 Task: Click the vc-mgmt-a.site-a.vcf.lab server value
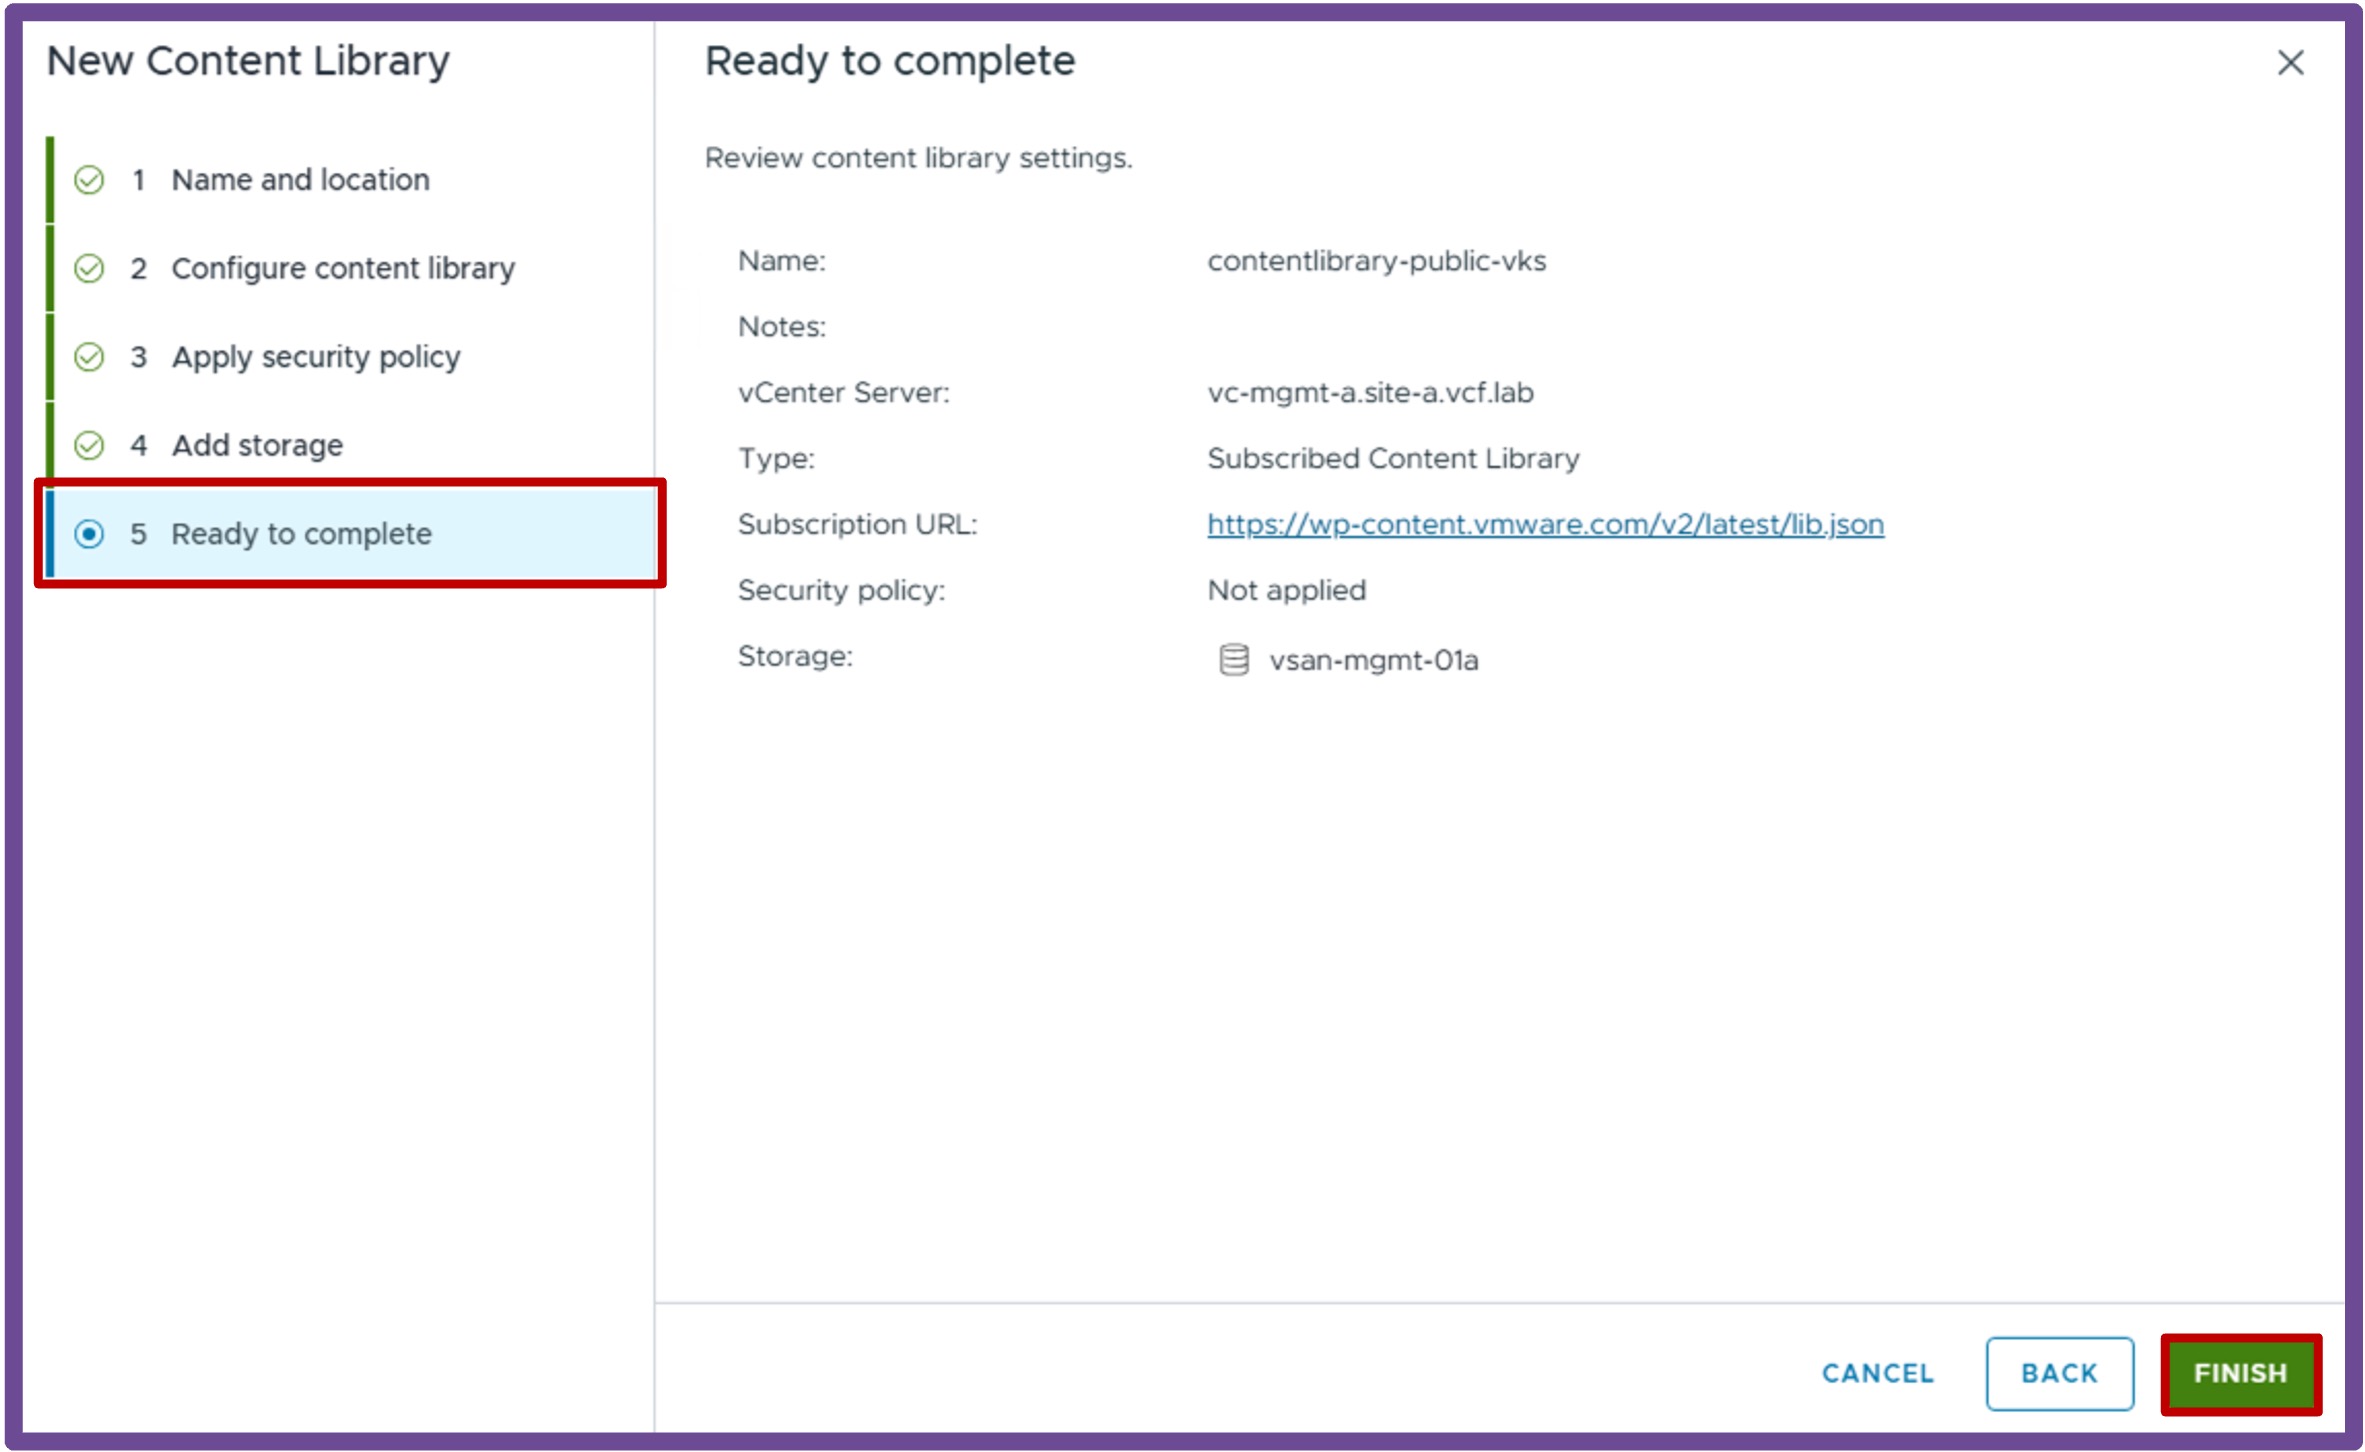click(1370, 392)
